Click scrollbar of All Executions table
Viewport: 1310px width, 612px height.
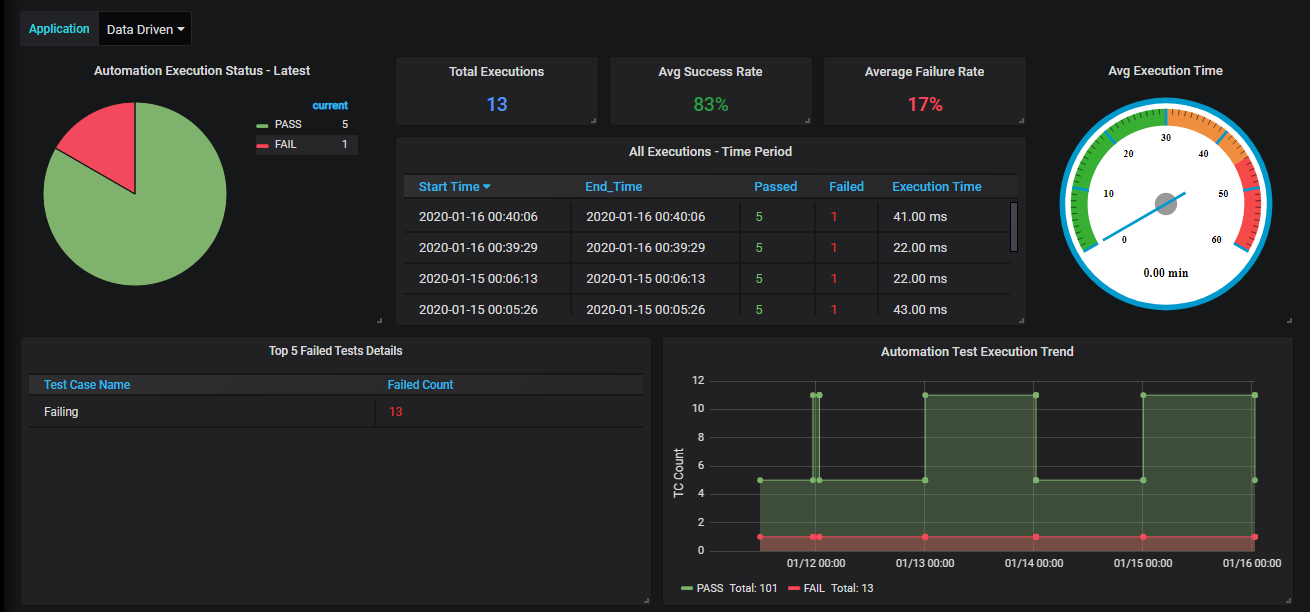click(1014, 227)
